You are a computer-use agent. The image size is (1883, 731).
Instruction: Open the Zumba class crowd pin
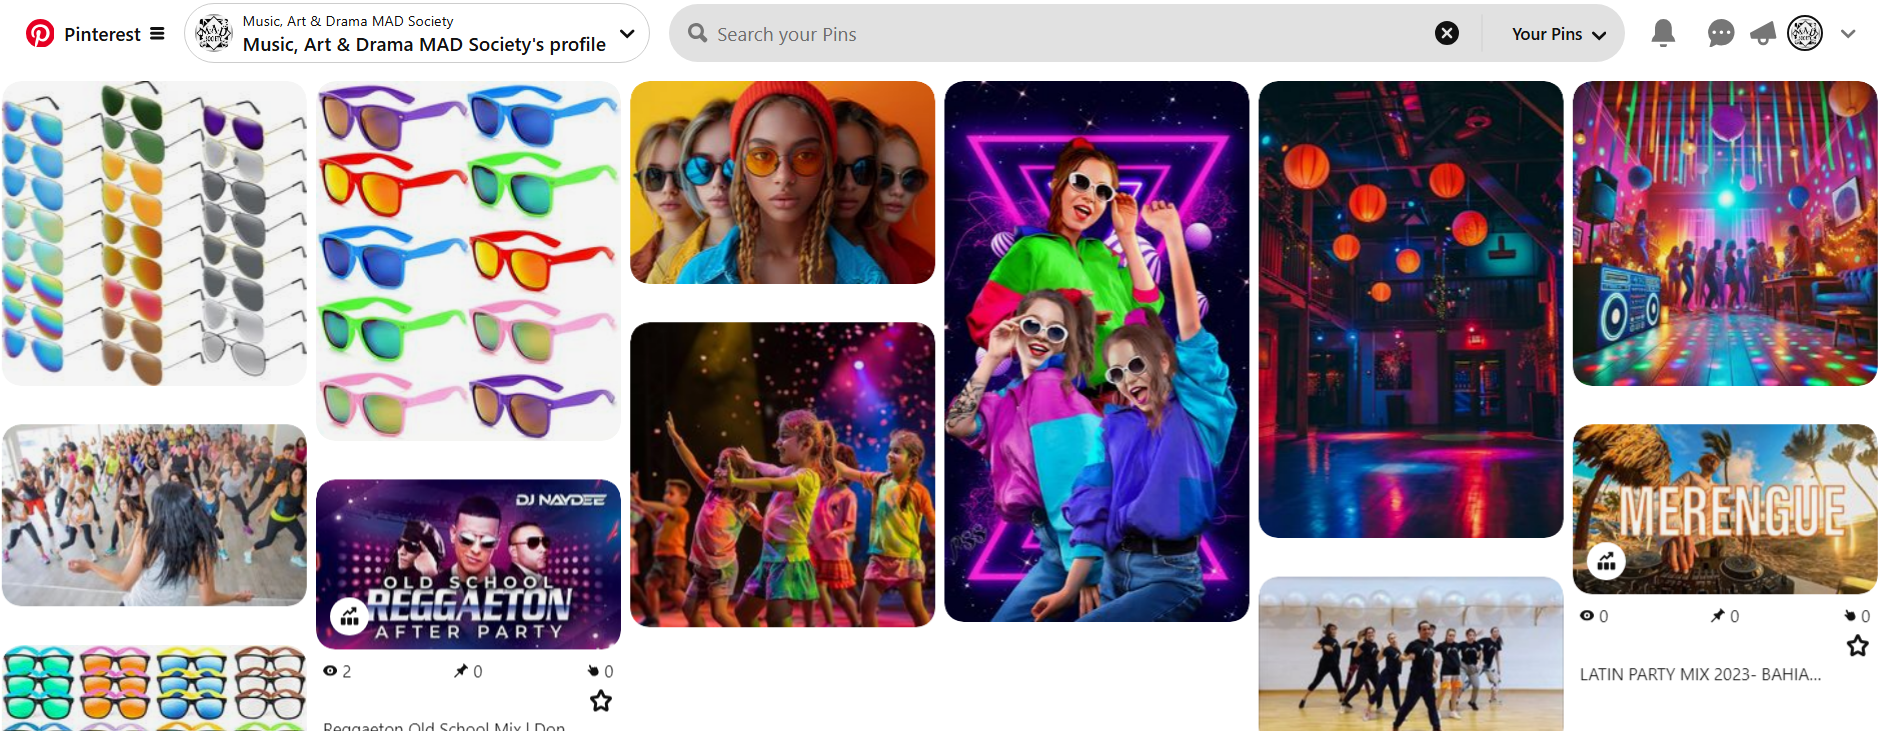[x=154, y=515]
